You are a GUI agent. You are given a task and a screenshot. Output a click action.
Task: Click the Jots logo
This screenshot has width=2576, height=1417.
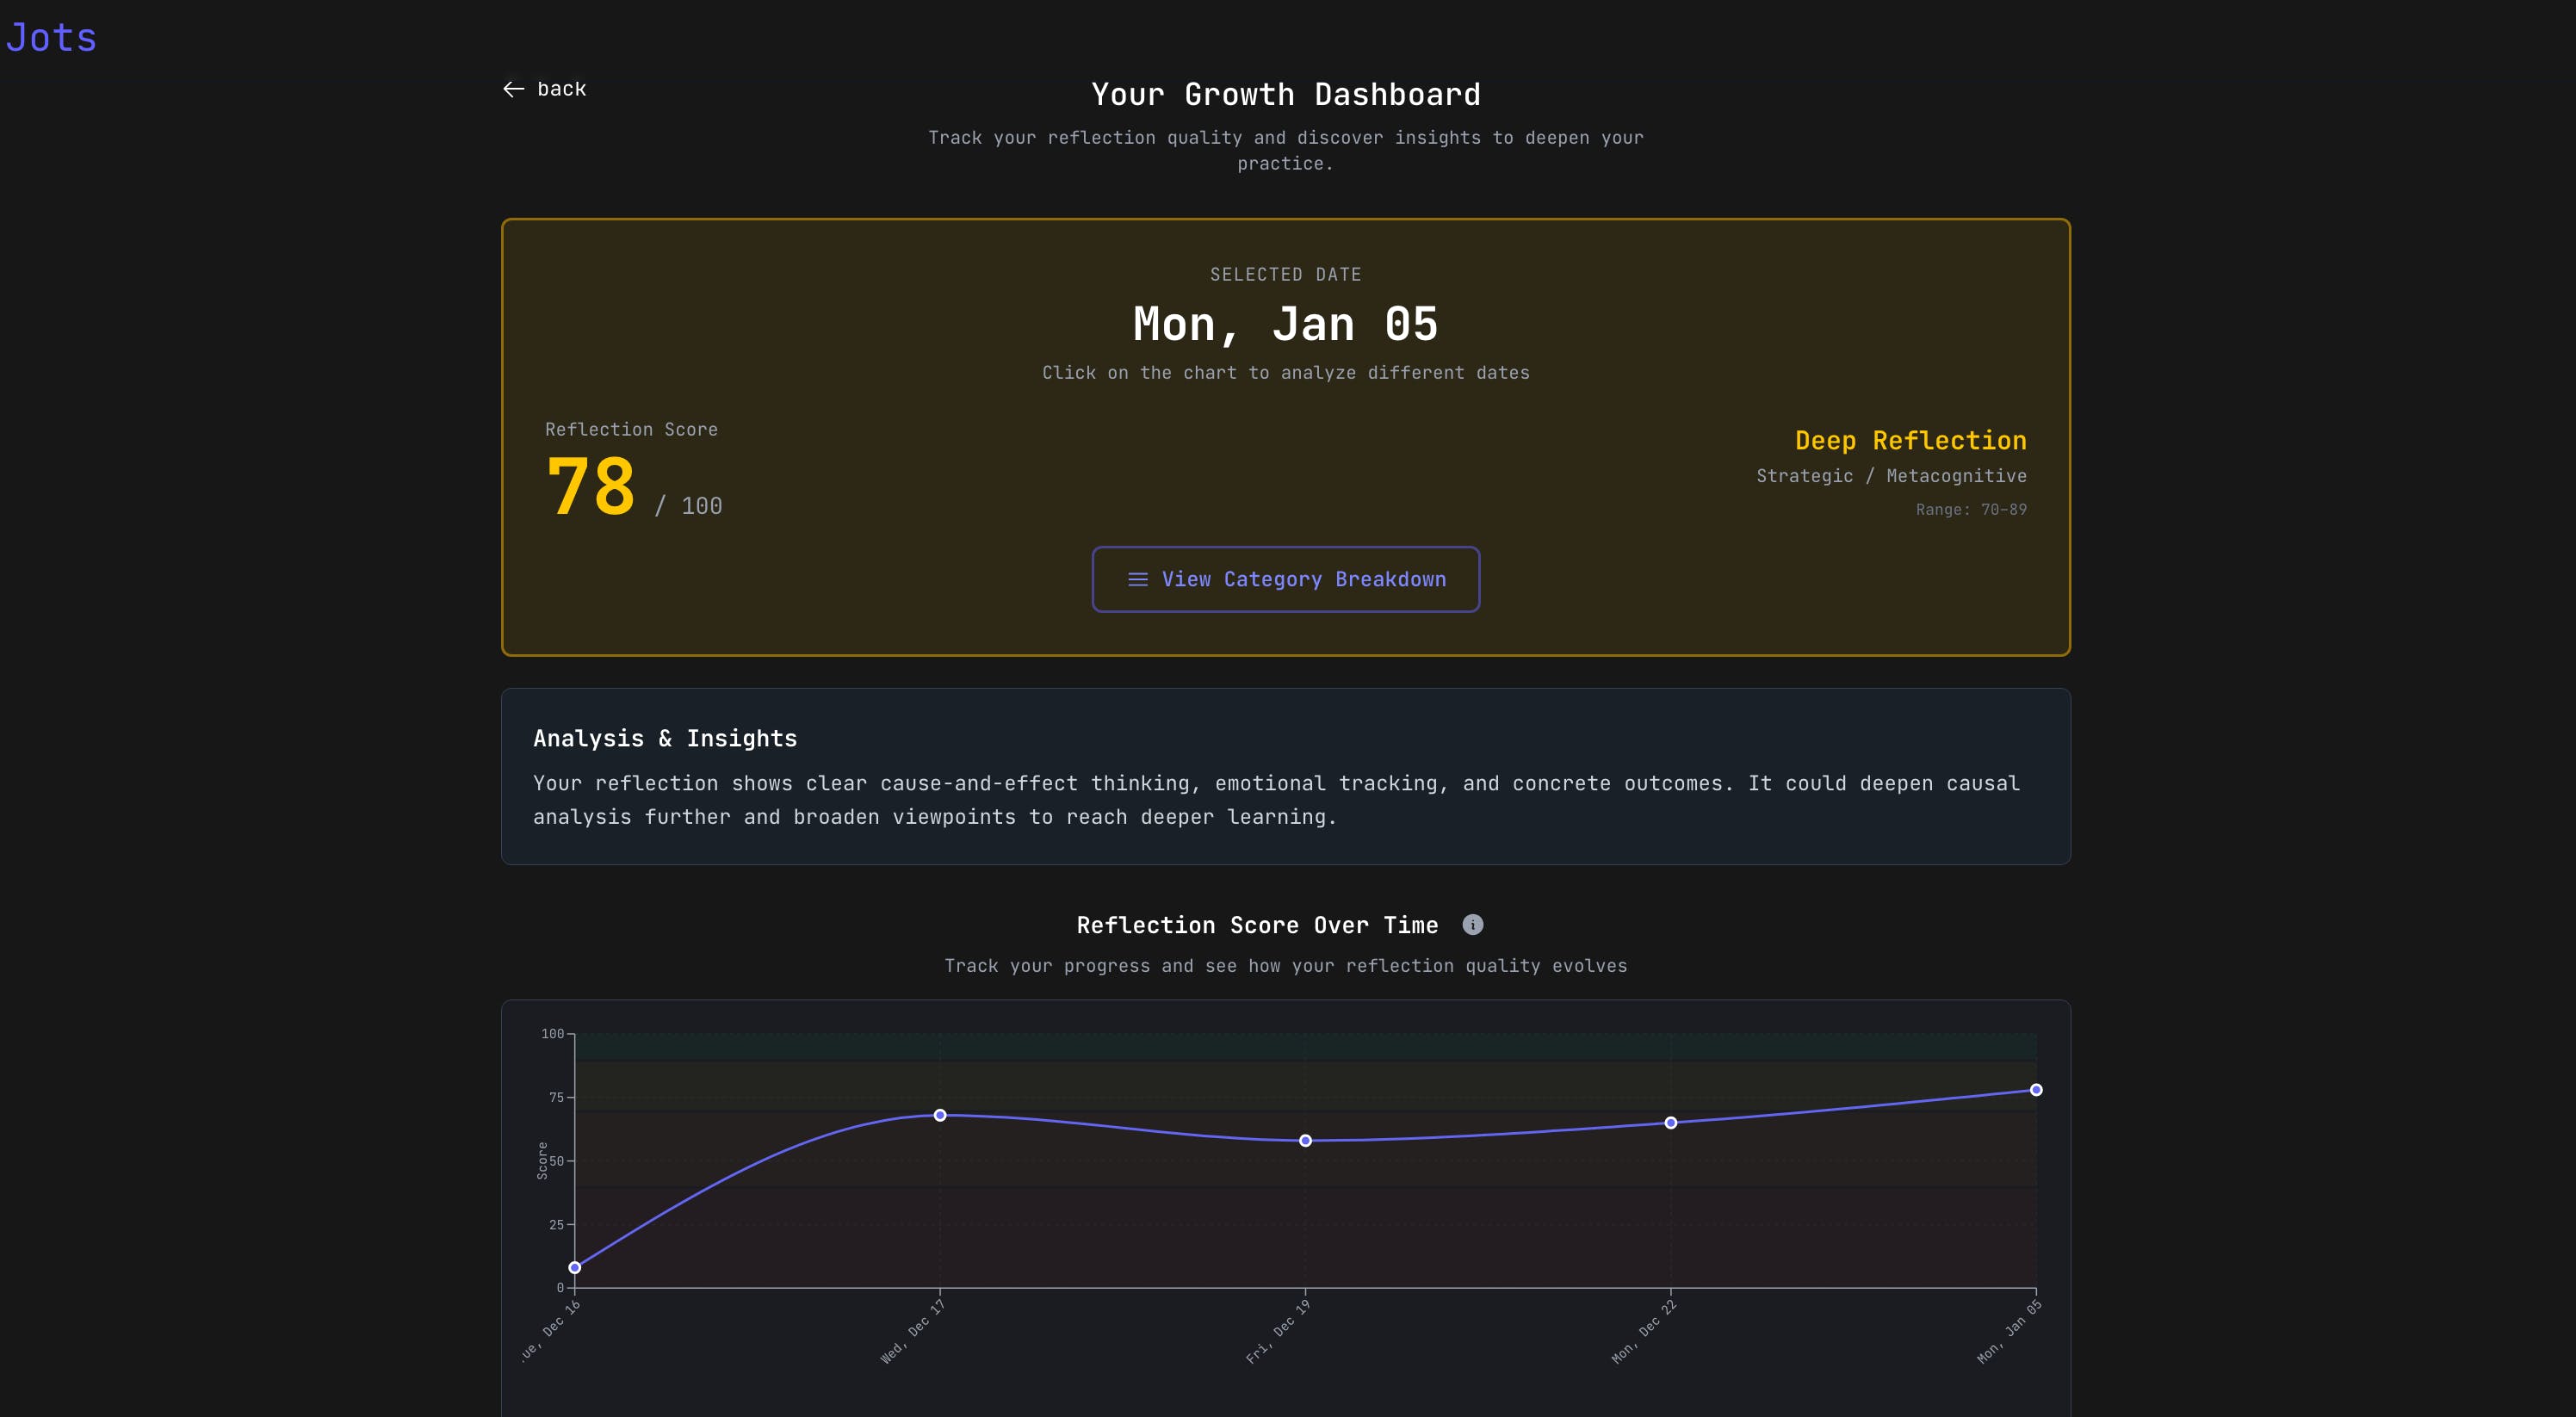52,38
